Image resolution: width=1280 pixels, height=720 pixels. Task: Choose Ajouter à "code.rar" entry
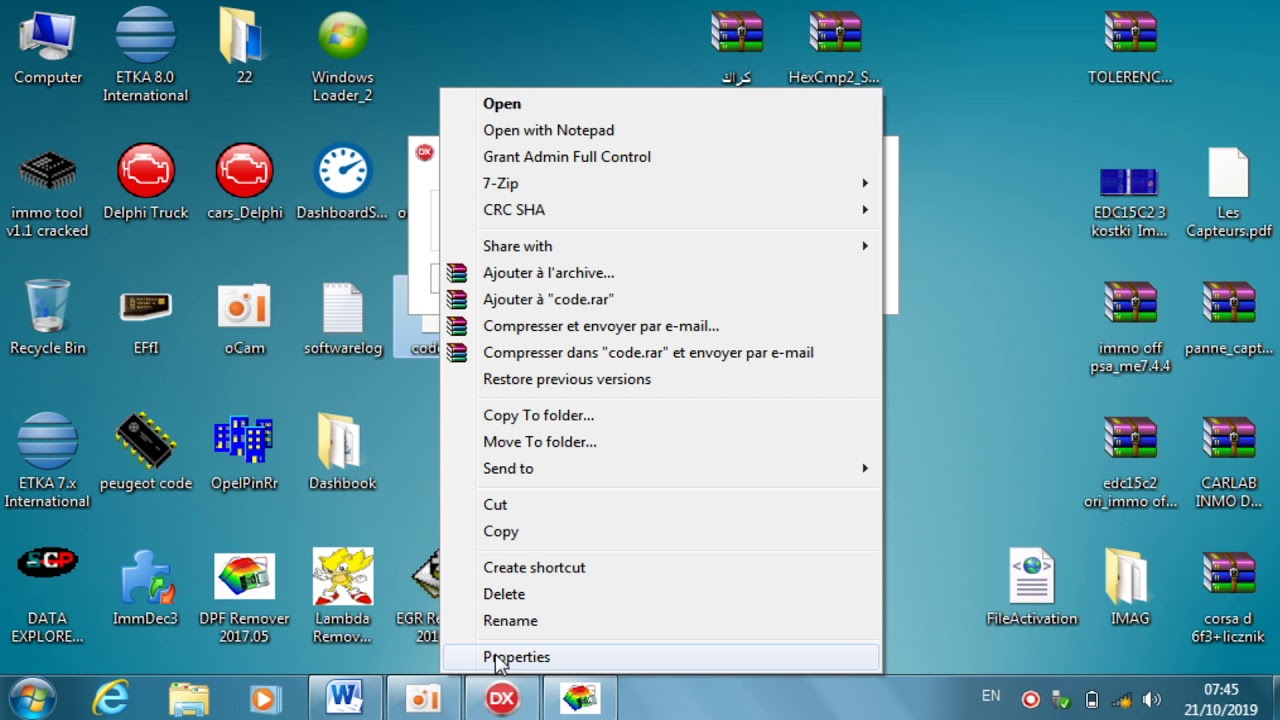coord(661,299)
